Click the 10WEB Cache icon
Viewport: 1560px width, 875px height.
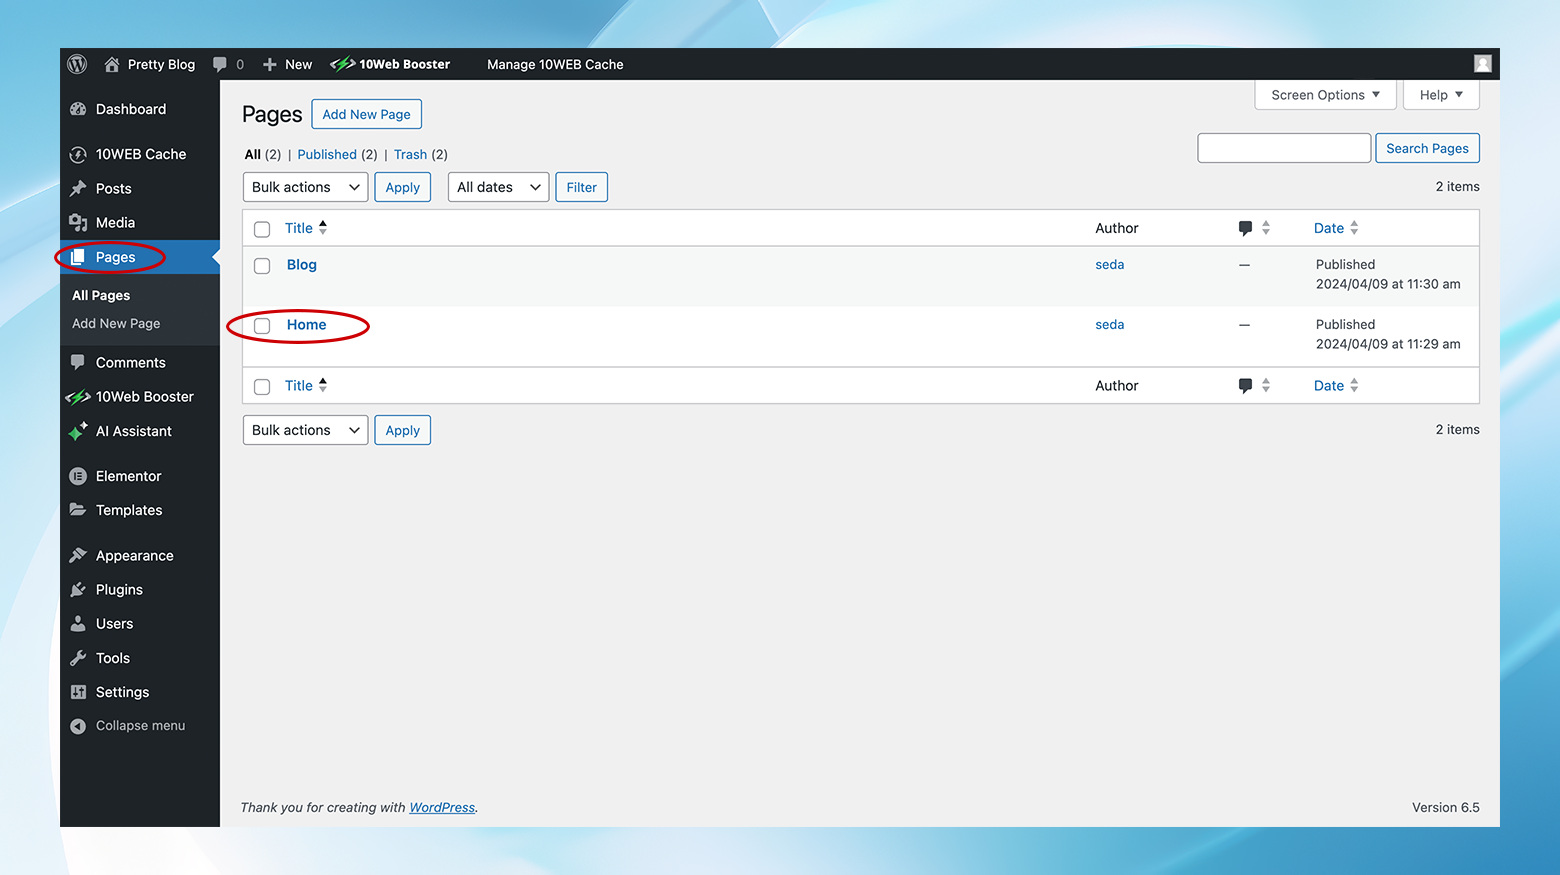tap(78, 154)
